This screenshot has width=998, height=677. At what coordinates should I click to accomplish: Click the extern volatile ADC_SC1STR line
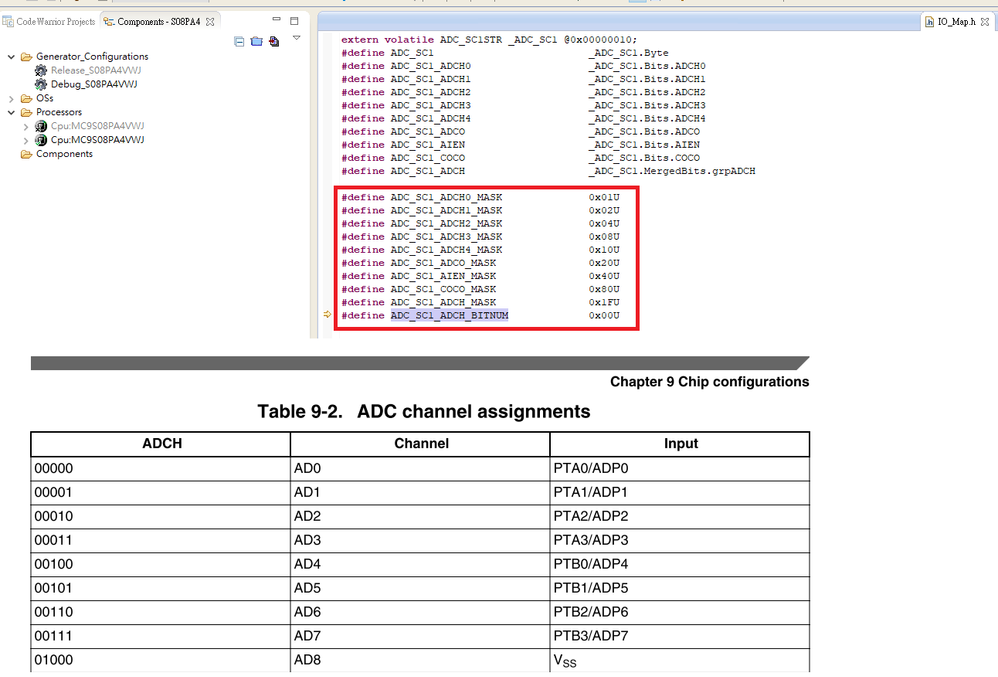tap(488, 39)
